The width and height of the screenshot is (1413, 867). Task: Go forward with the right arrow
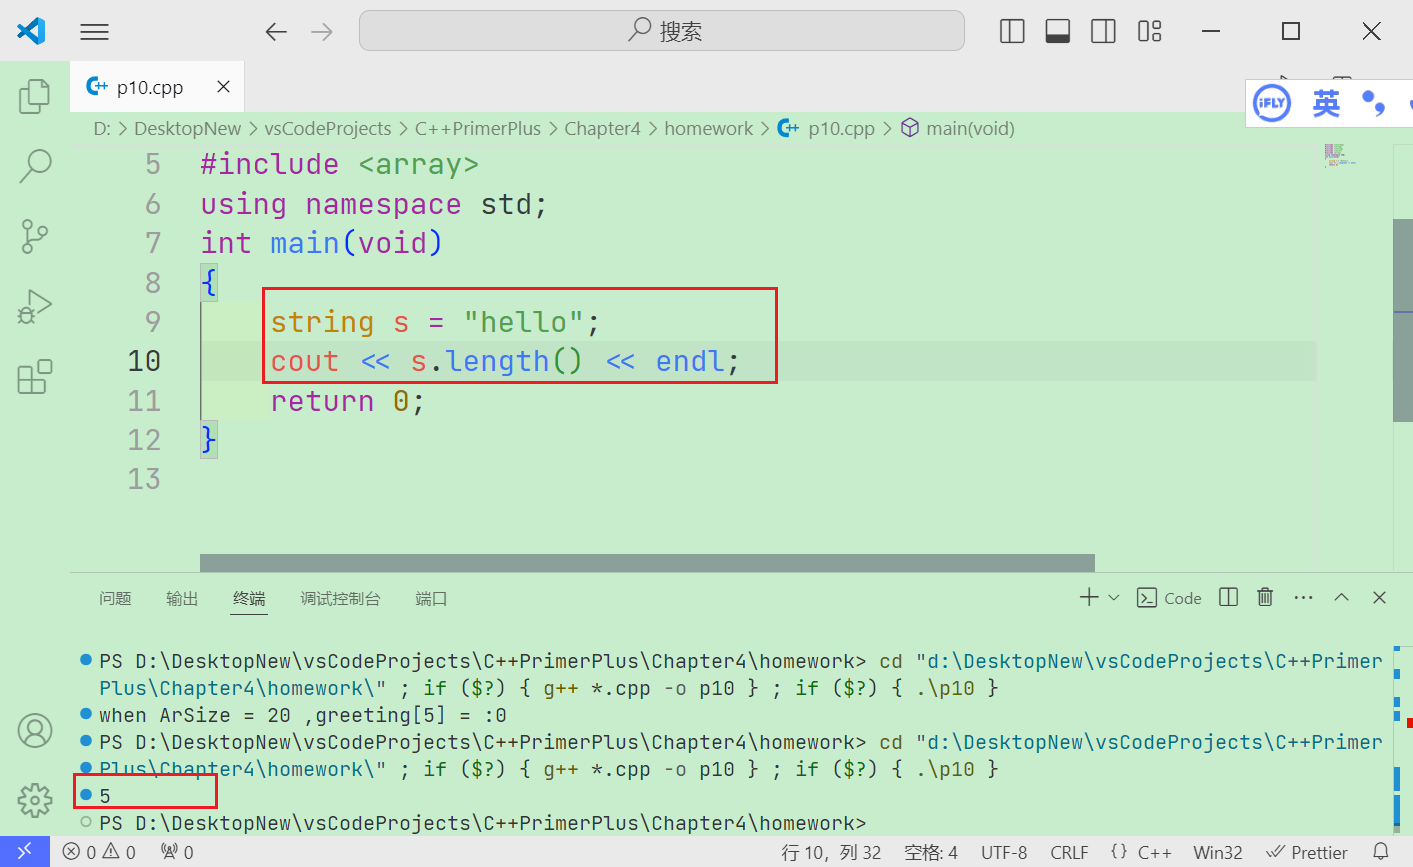[322, 32]
